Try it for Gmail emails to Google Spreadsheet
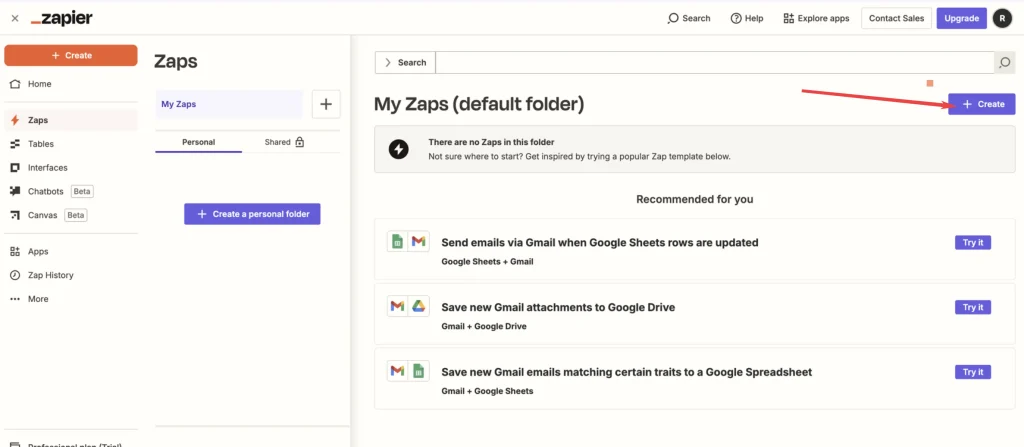The height and width of the screenshot is (447, 1024). point(973,372)
